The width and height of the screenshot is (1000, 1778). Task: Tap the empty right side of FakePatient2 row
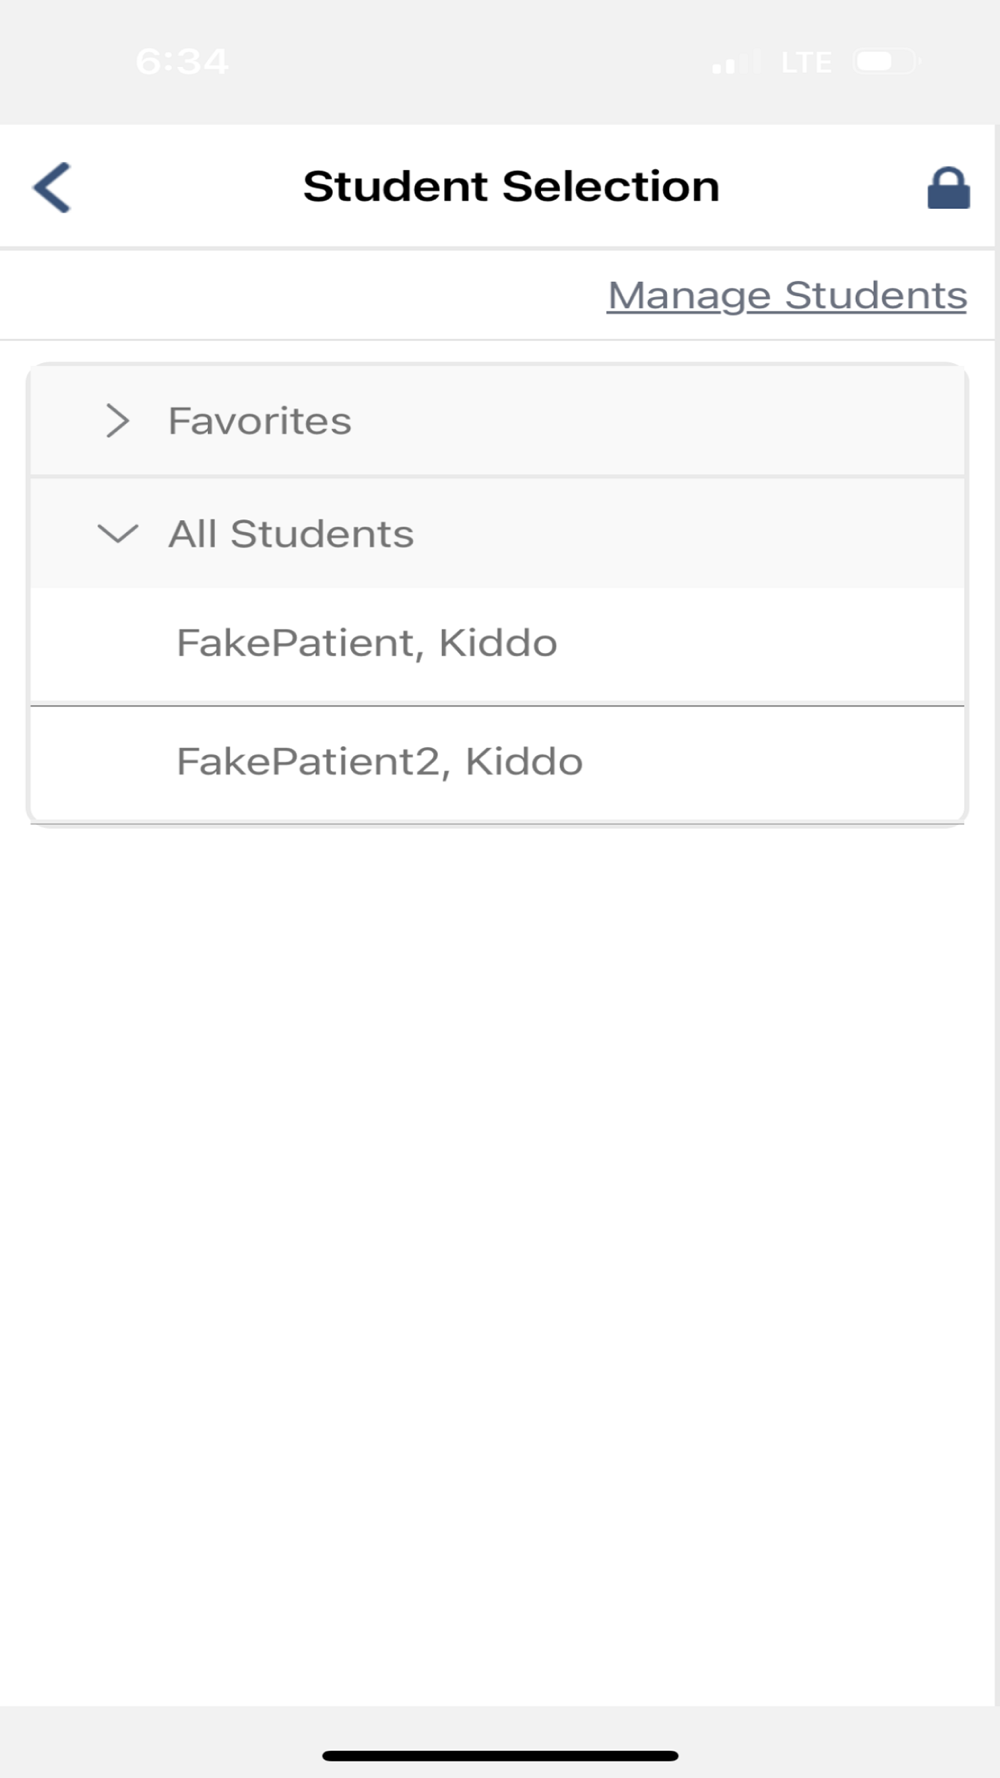800,762
